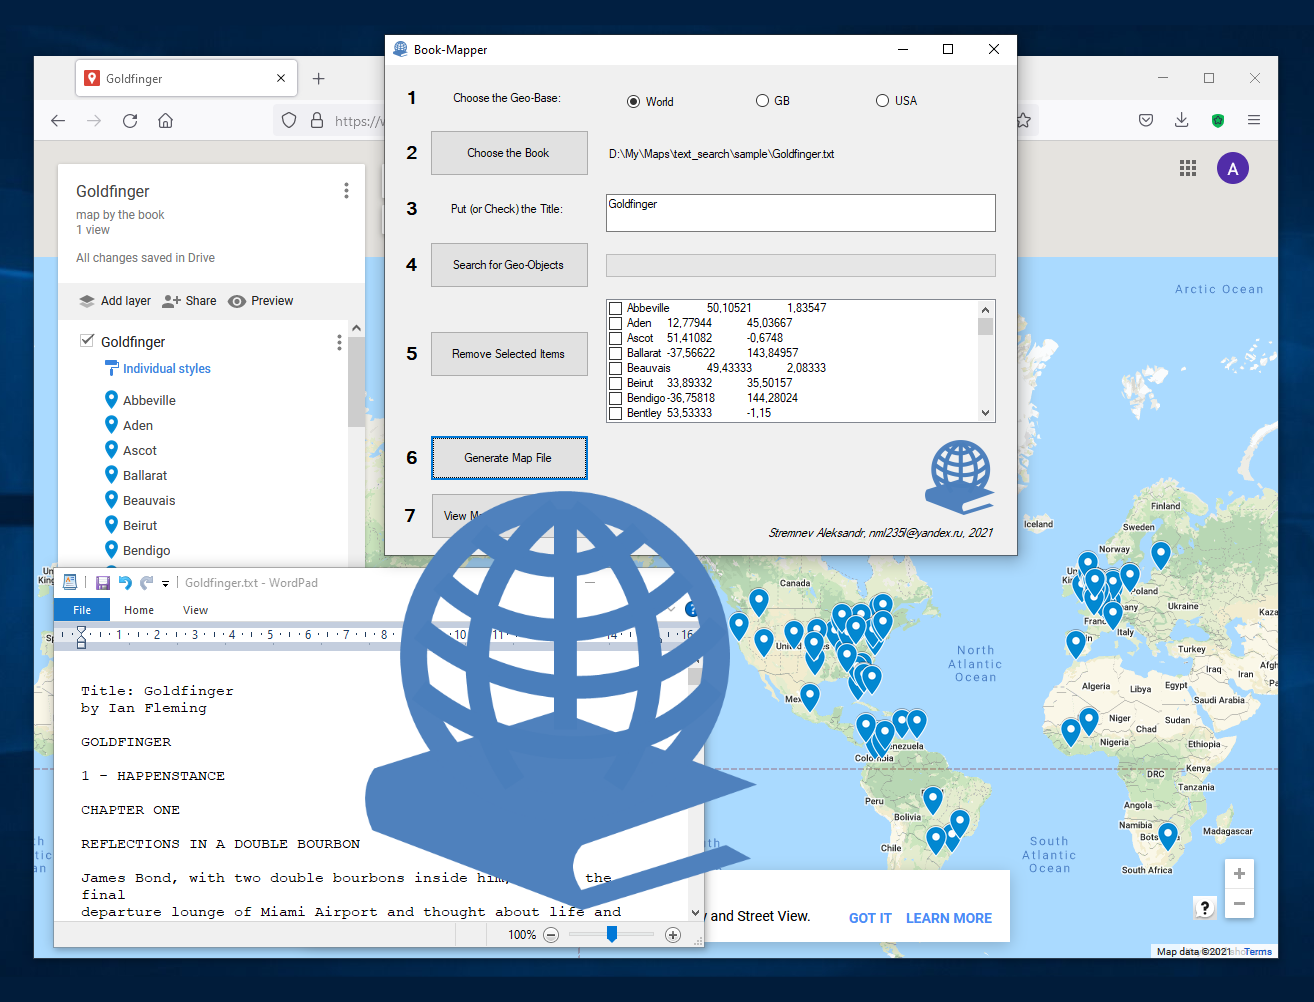Open the purple account avatar
The width and height of the screenshot is (1314, 1002).
click(1233, 168)
